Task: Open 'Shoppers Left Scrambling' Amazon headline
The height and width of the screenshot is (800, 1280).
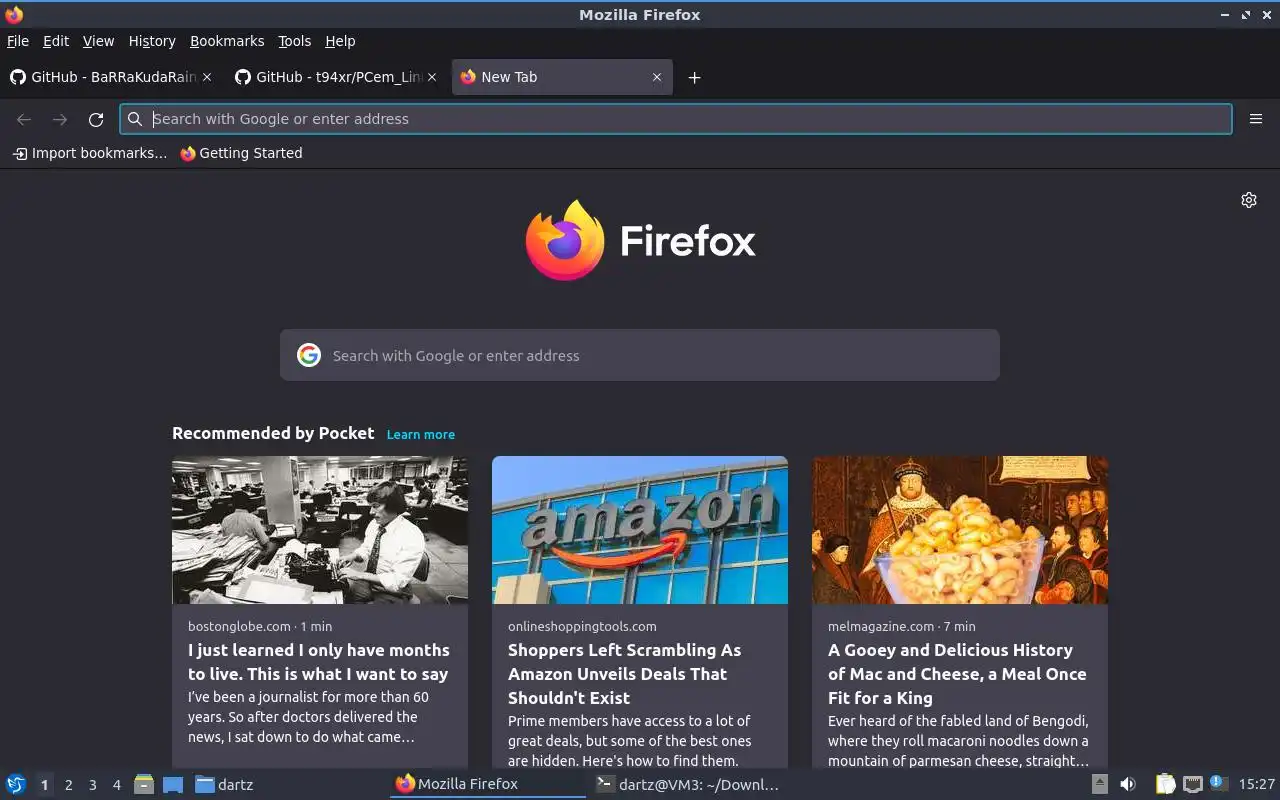Action: [x=625, y=674]
